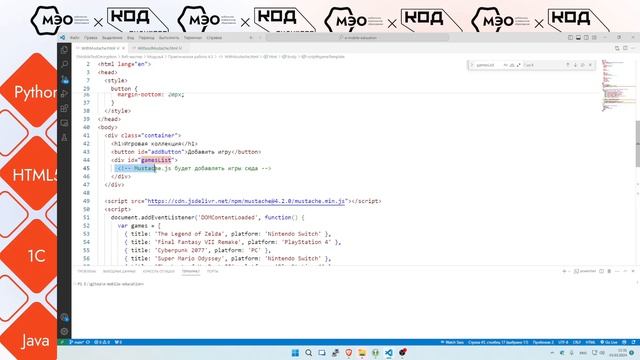Viewport: 640px width, 360px height.
Task: Open the Выделение menu
Action: coord(112,38)
